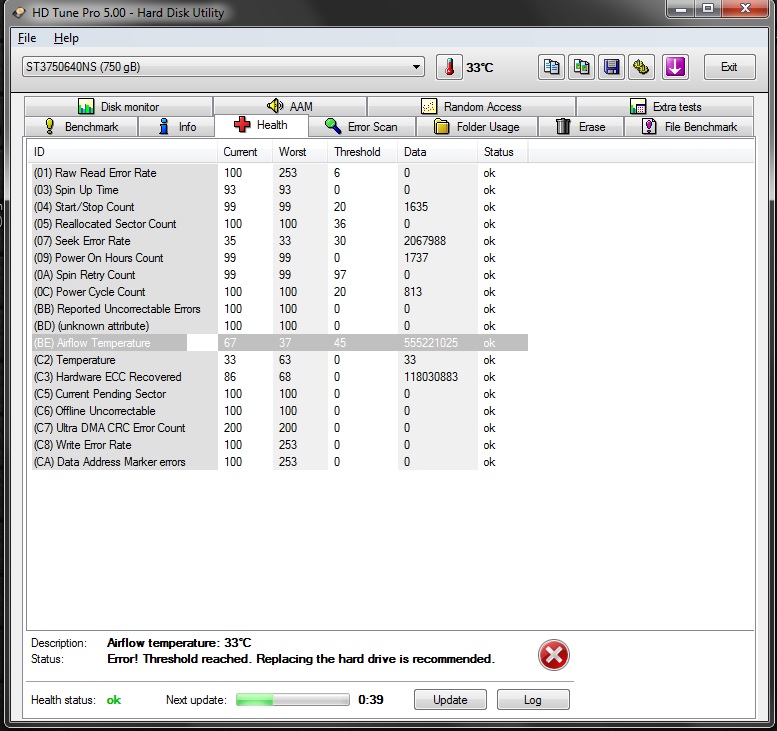Screen dimensions: 777x731
Task: Open the options wrench icon
Action: [x=641, y=67]
